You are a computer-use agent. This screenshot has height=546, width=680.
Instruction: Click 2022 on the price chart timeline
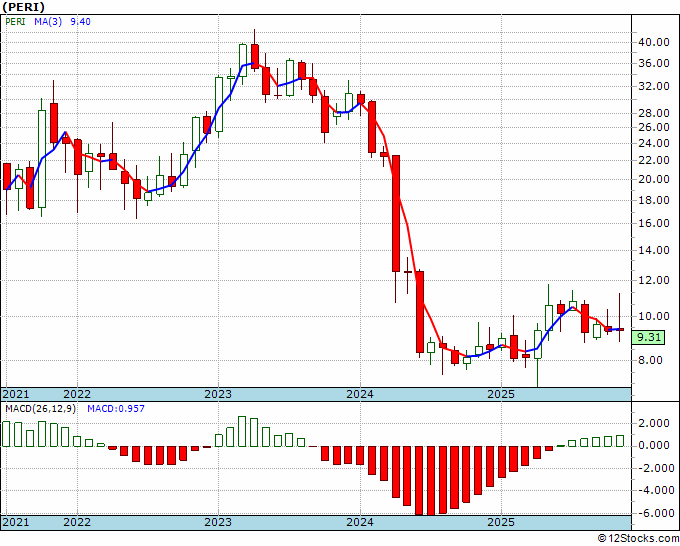(x=77, y=394)
